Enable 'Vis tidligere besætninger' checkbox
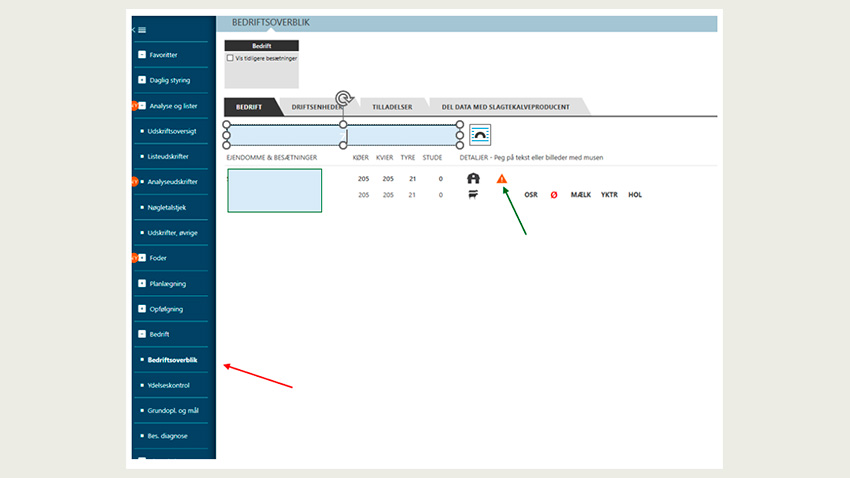This screenshot has height=478, width=850. click(231, 58)
